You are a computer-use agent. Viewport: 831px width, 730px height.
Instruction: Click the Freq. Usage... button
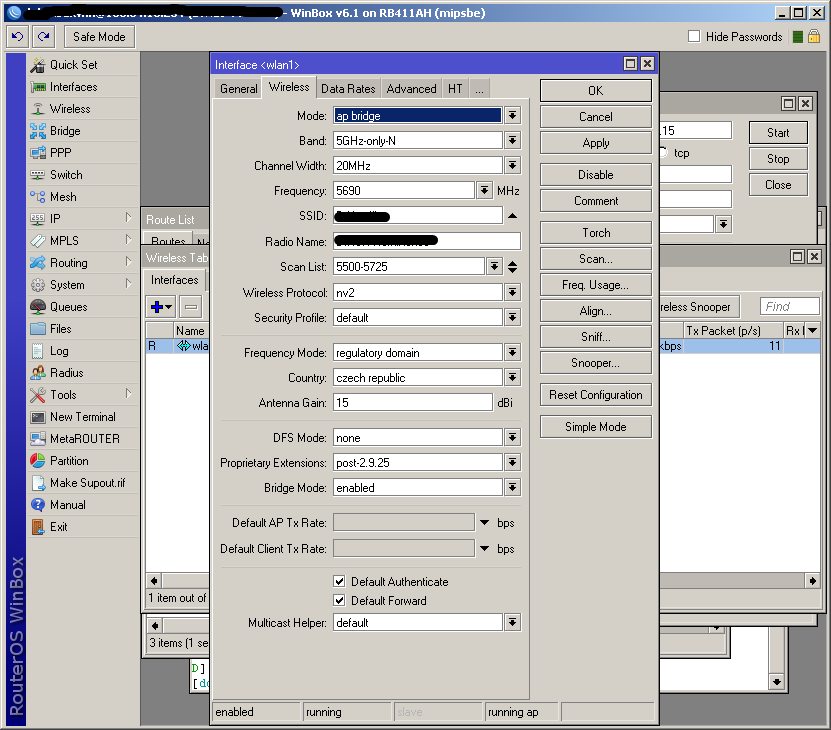(596, 285)
